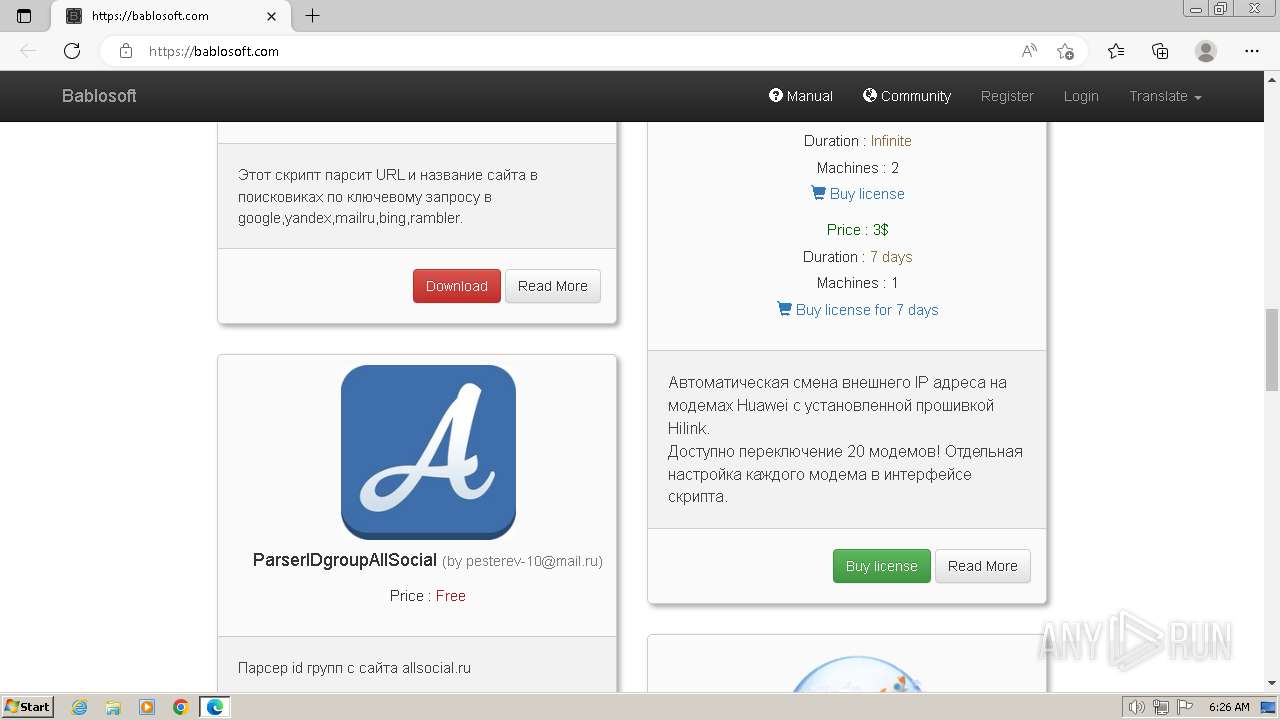Open the media player taskbar icon
Image resolution: width=1280 pixels, height=720 pixels.
click(x=147, y=707)
